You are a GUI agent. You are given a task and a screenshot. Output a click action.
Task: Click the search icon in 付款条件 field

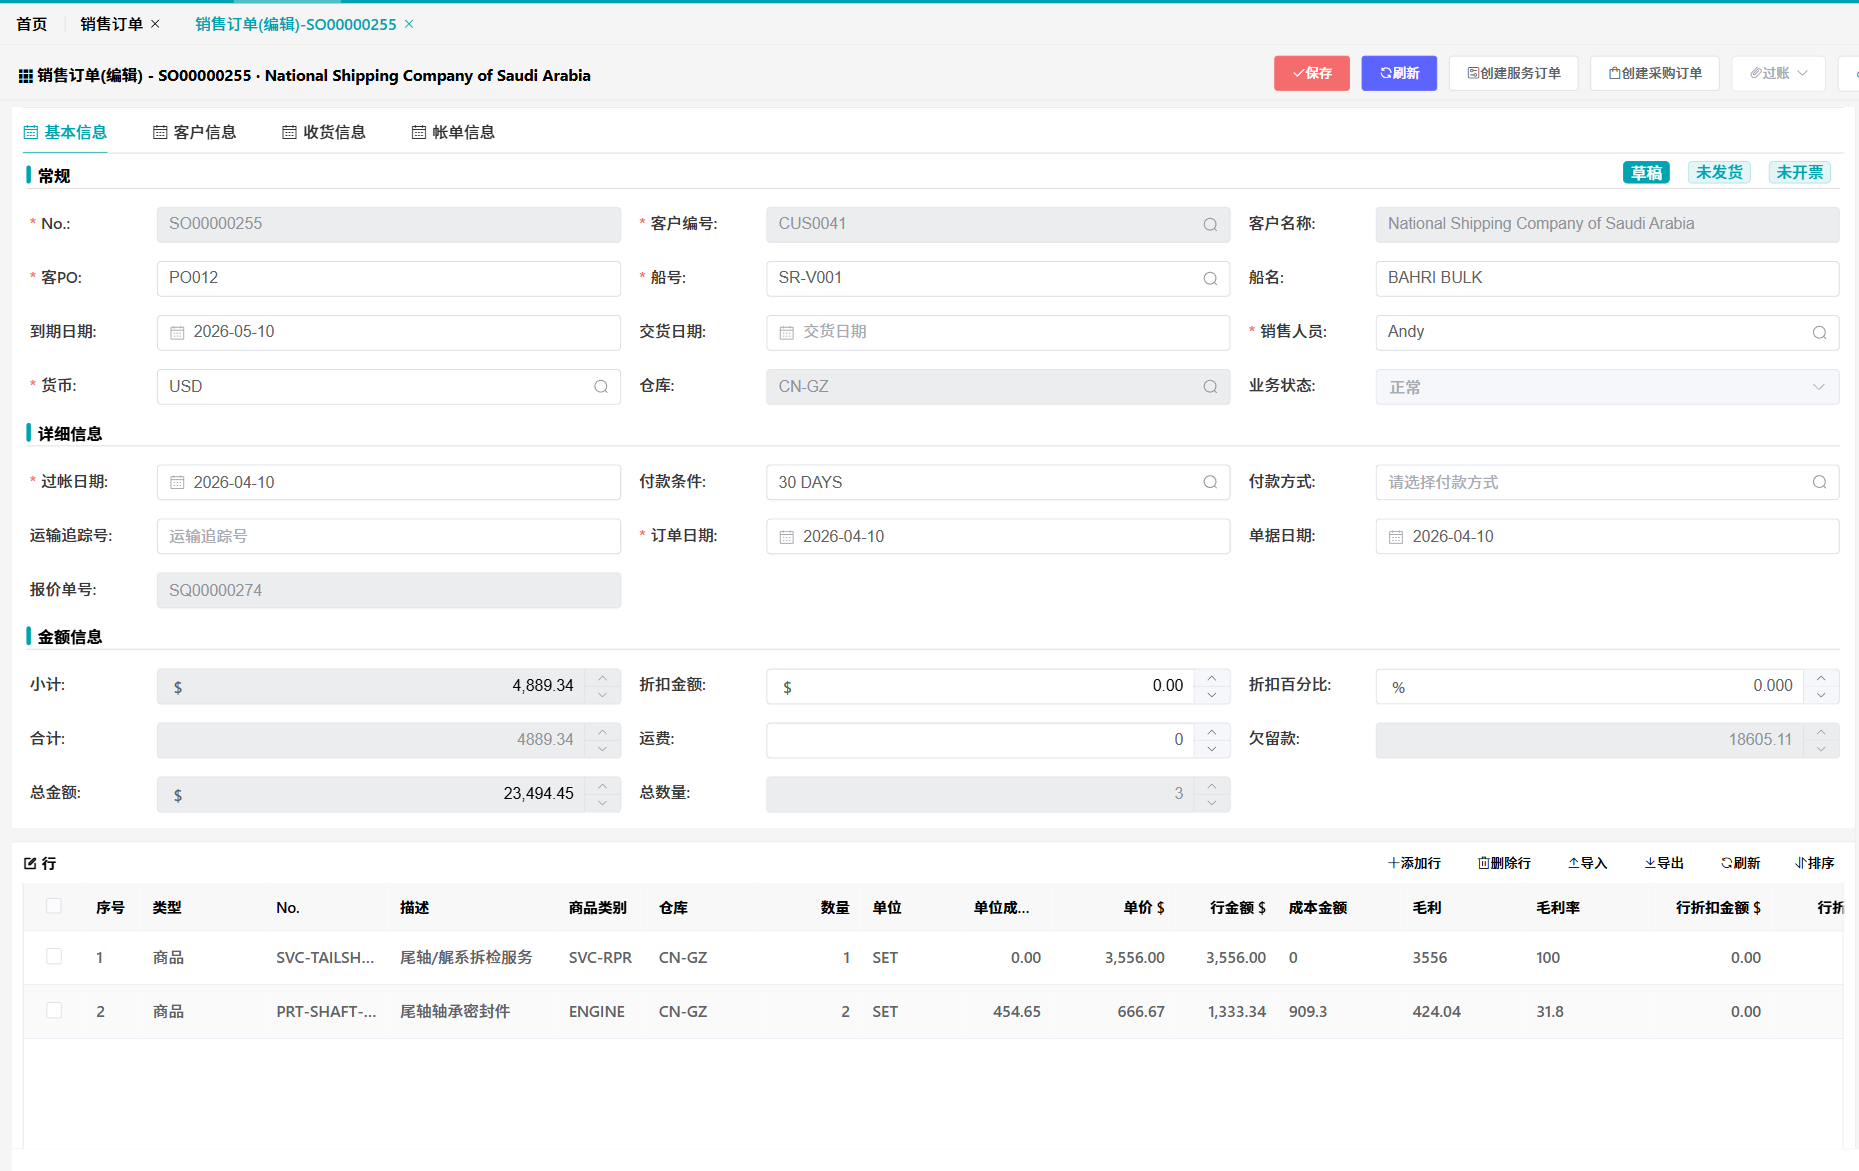[1210, 483]
